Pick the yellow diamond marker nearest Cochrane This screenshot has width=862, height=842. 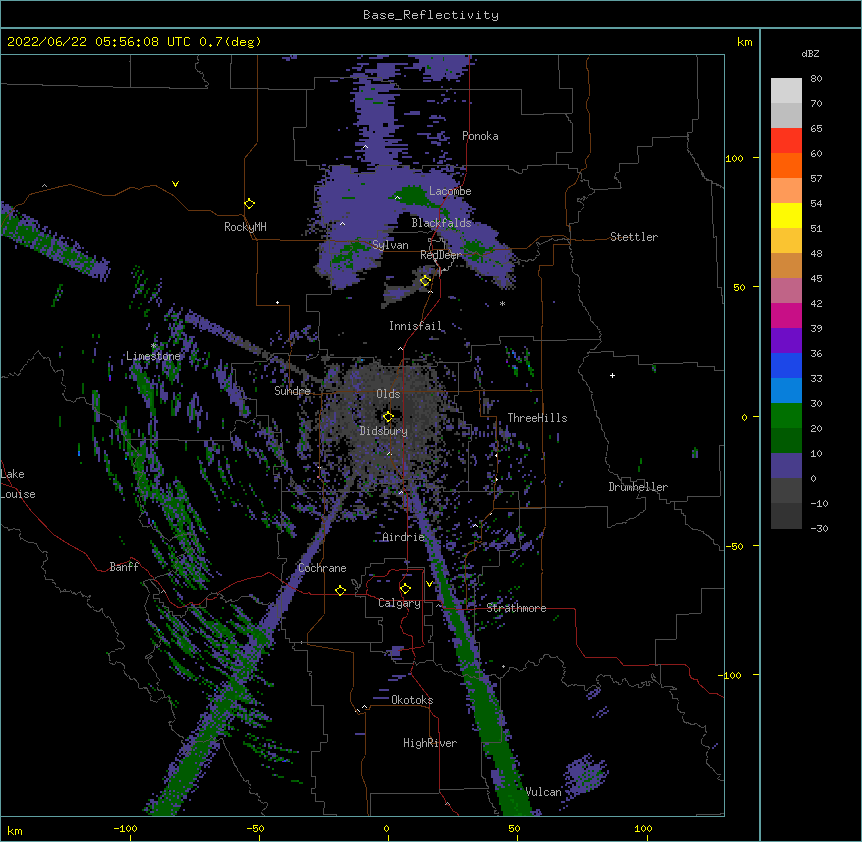coord(340,590)
